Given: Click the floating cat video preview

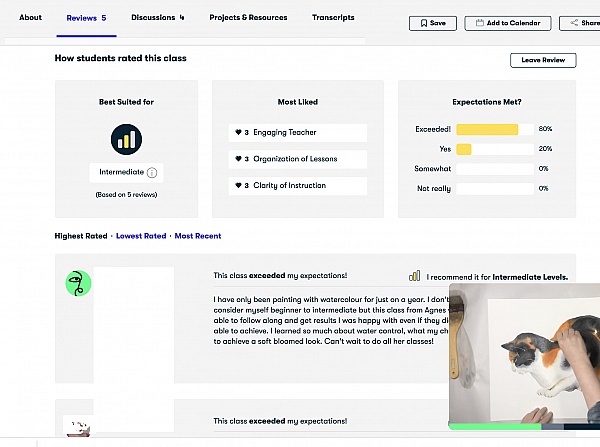Looking at the screenshot, I should pos(524,355).
